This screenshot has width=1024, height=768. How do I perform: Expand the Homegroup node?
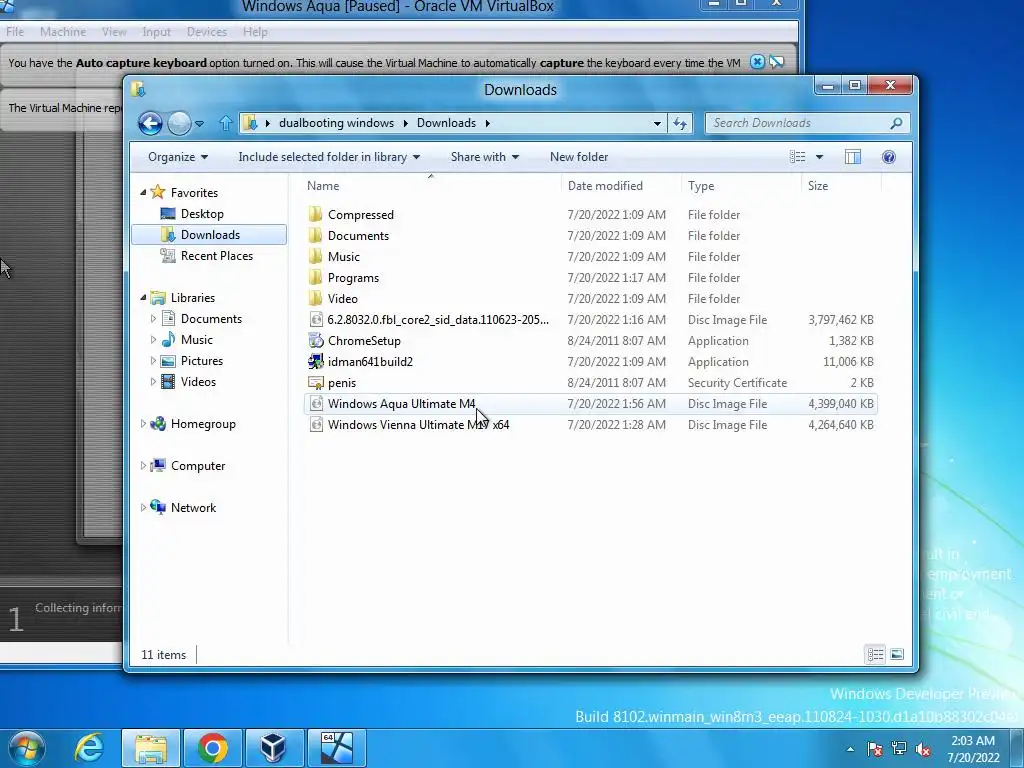coord(143,424)
